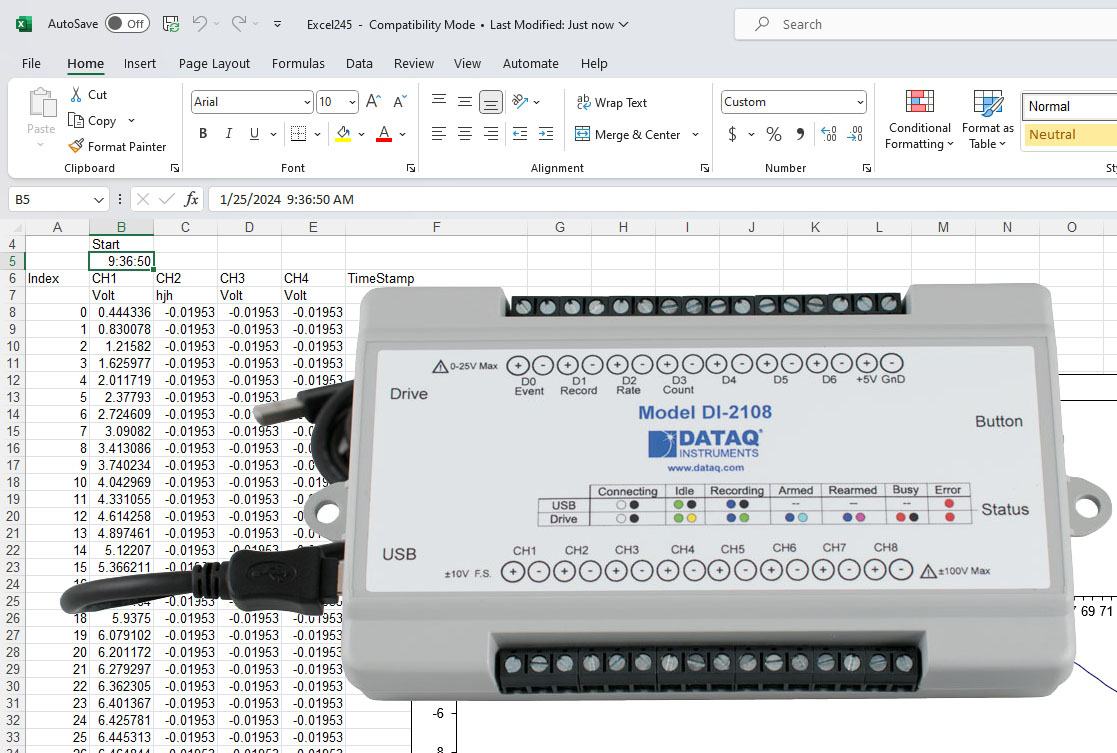The width and height of the screenshot is (1117, 753).
Task: Open the Help tab
Action: [x=594, y=63]
